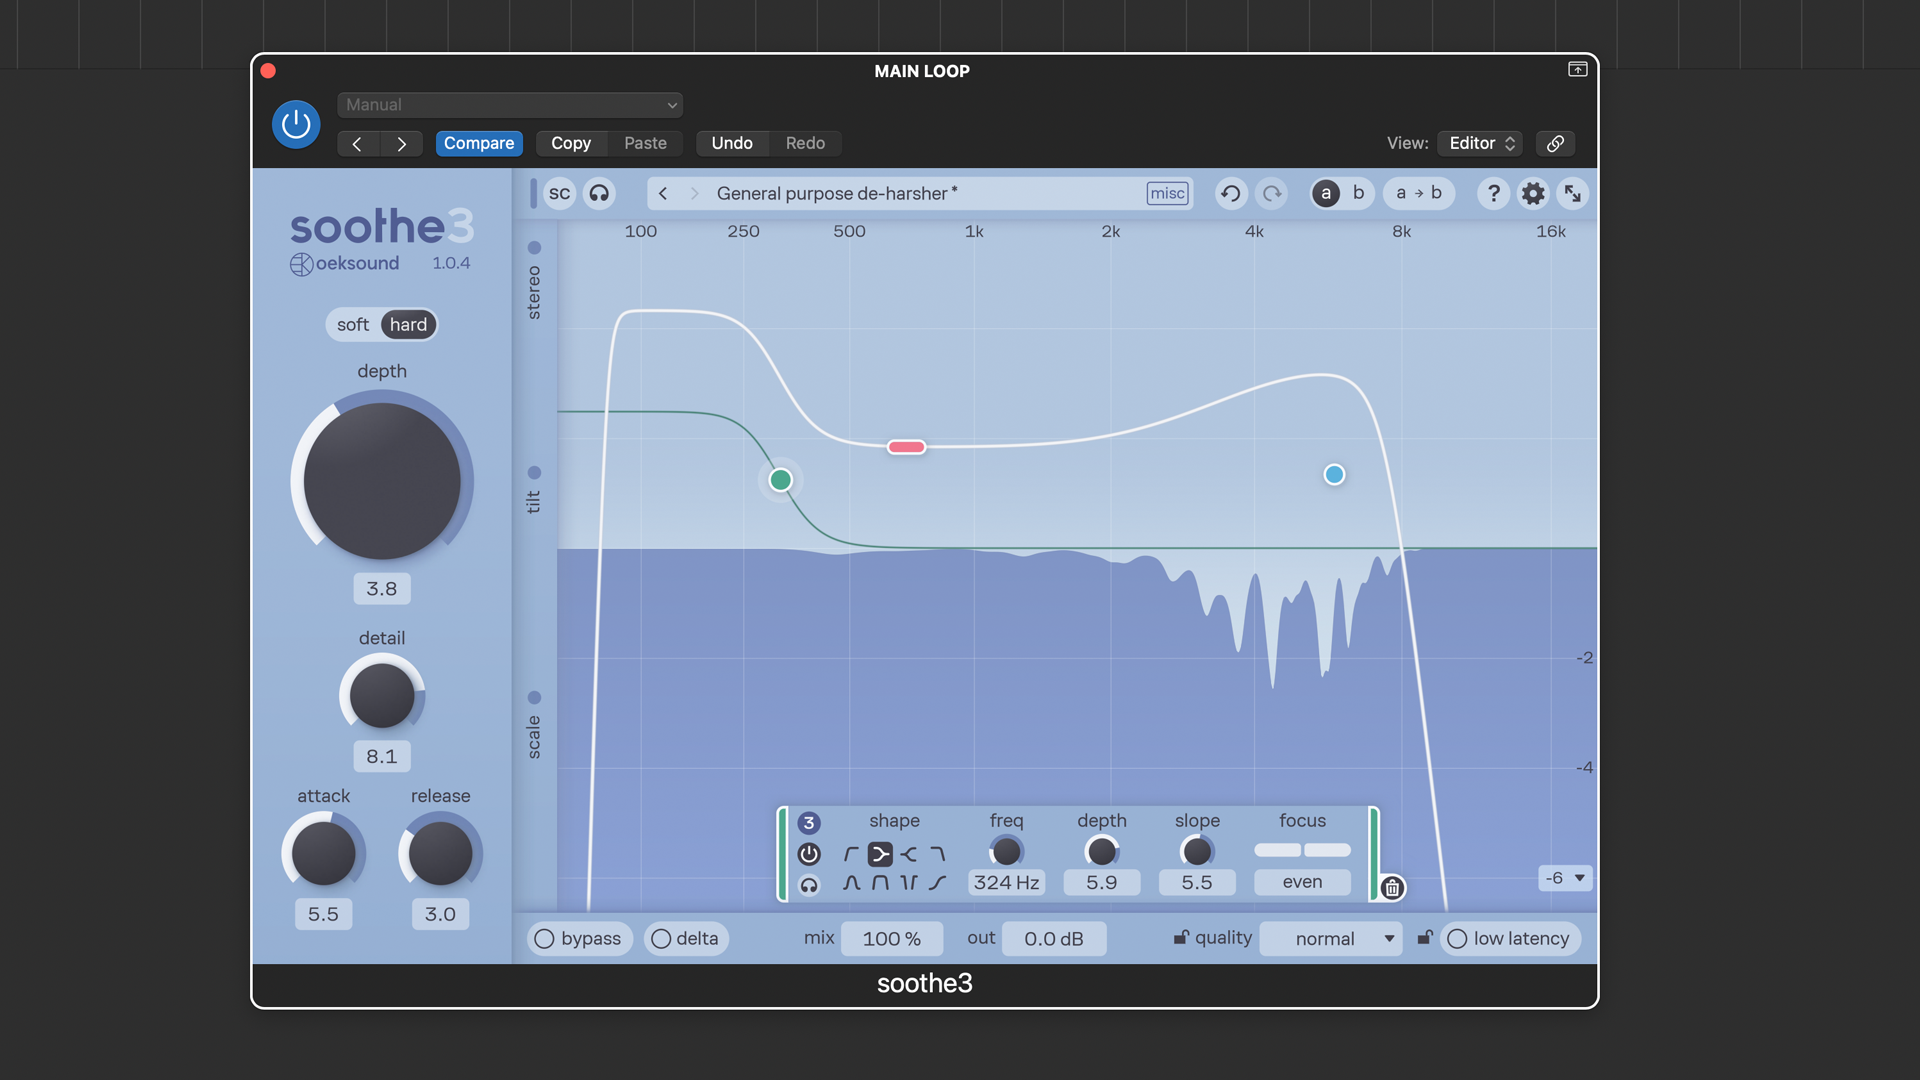Go to the next Logic preset arrow
1920x1080 pixels.
click(401, 144)
